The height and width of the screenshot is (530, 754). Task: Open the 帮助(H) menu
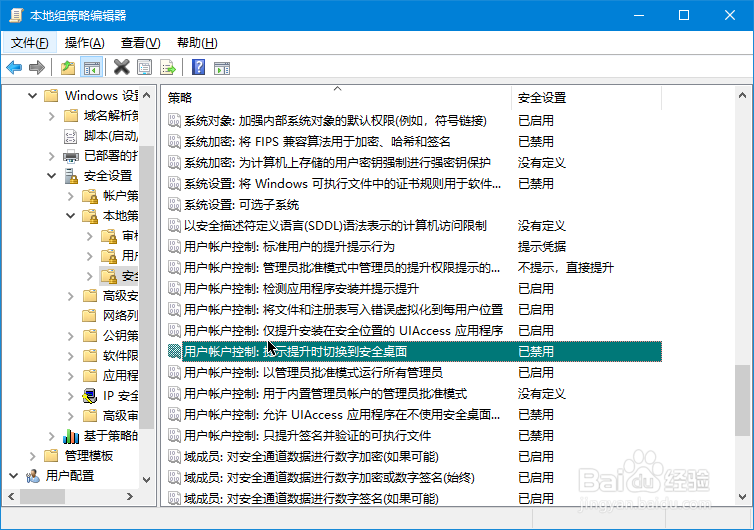[x=197, y=43]
